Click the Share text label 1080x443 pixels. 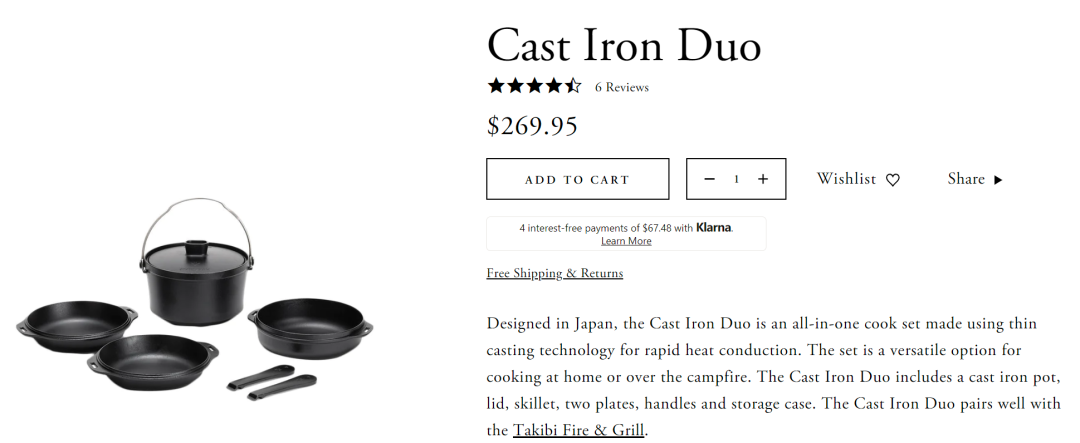point(966,179)
